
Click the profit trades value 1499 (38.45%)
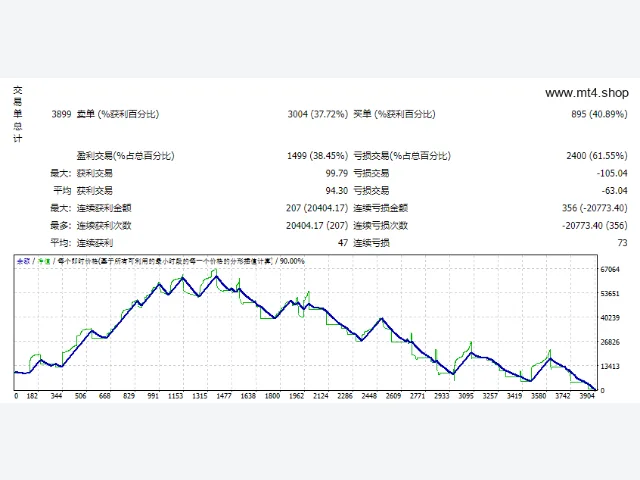coord(318,156)
